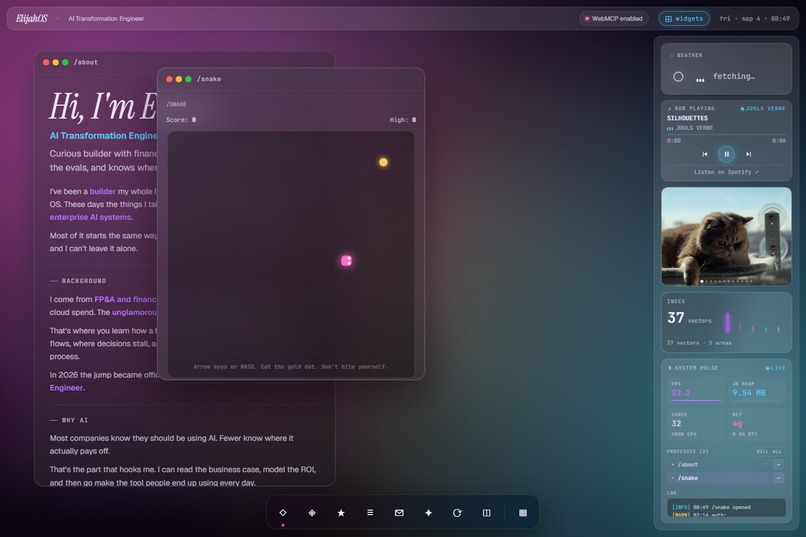Click the diamond-with-center-dot dock icon

pyautogui.click(x=312, y=512)
